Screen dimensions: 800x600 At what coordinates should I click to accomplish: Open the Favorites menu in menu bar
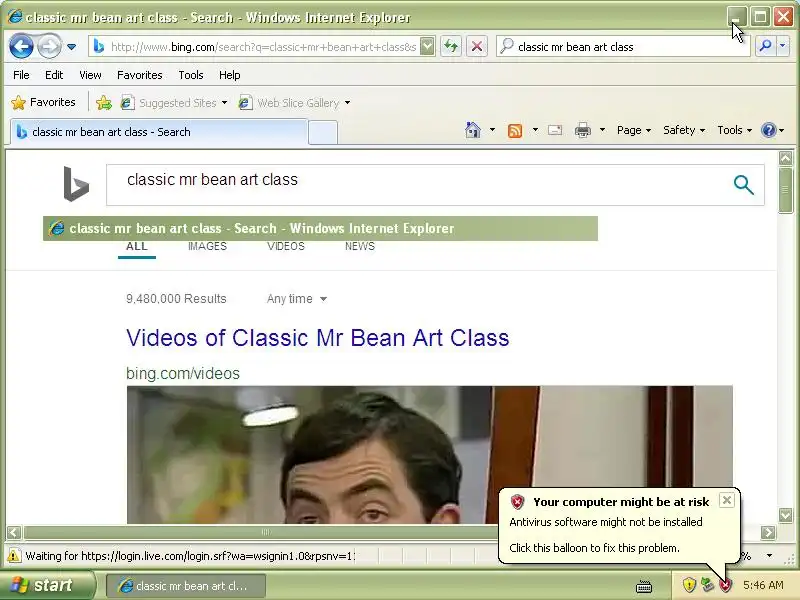[140, 75]
